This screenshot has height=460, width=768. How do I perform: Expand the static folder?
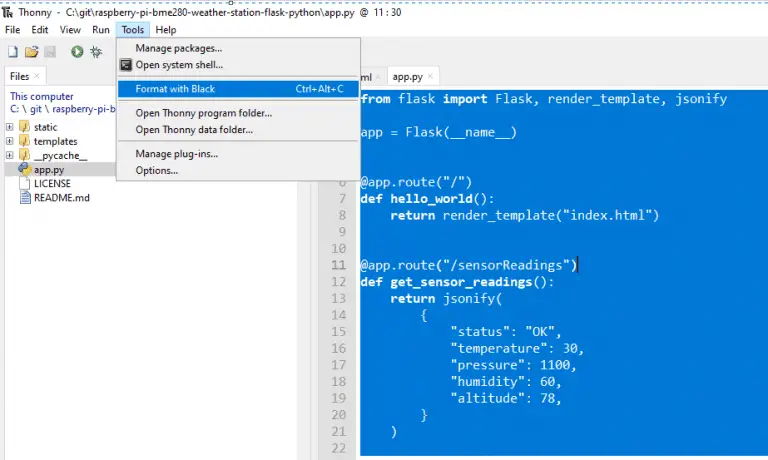tap(9, 127)
